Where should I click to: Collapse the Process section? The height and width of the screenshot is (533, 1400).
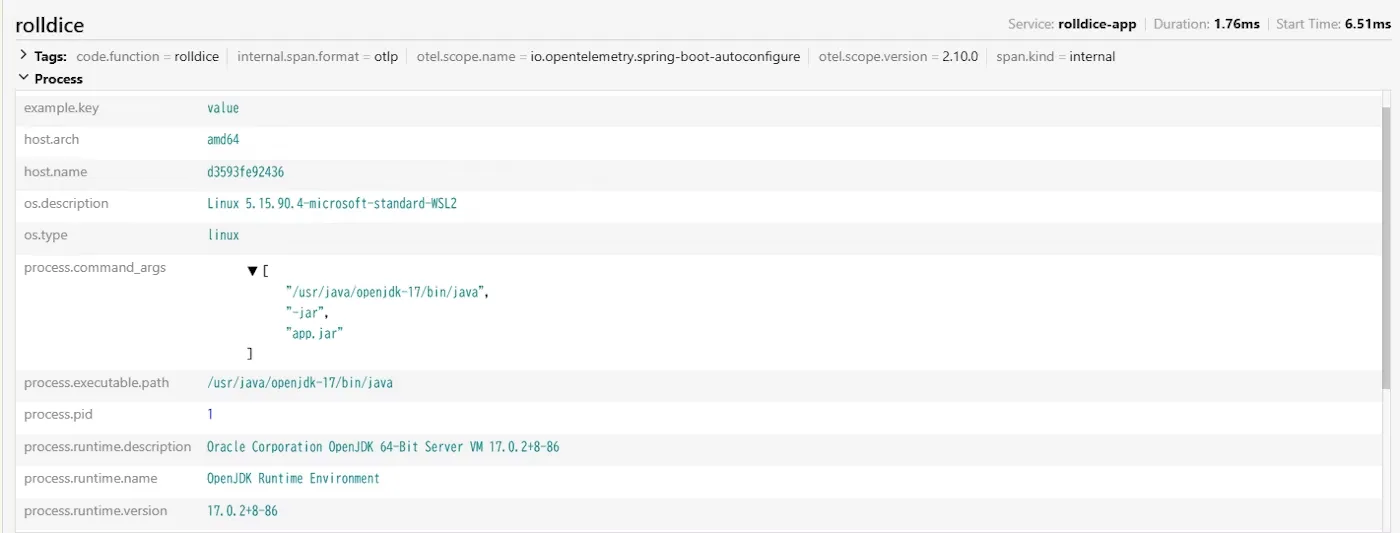click(x=23, y=78)
